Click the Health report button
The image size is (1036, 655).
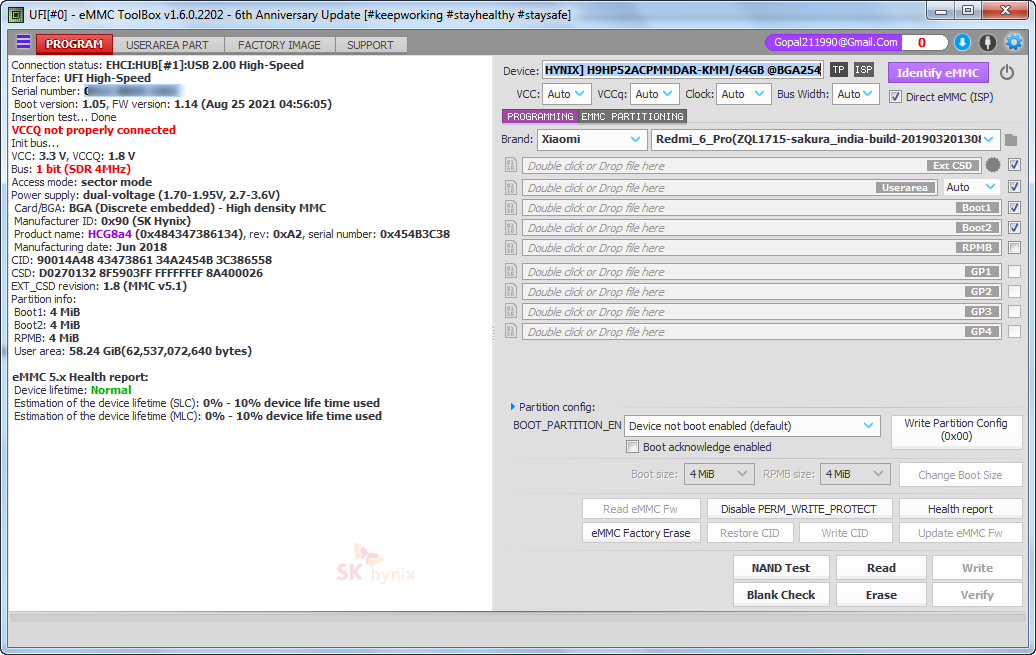pyautogui.click(x=960, y=509)
